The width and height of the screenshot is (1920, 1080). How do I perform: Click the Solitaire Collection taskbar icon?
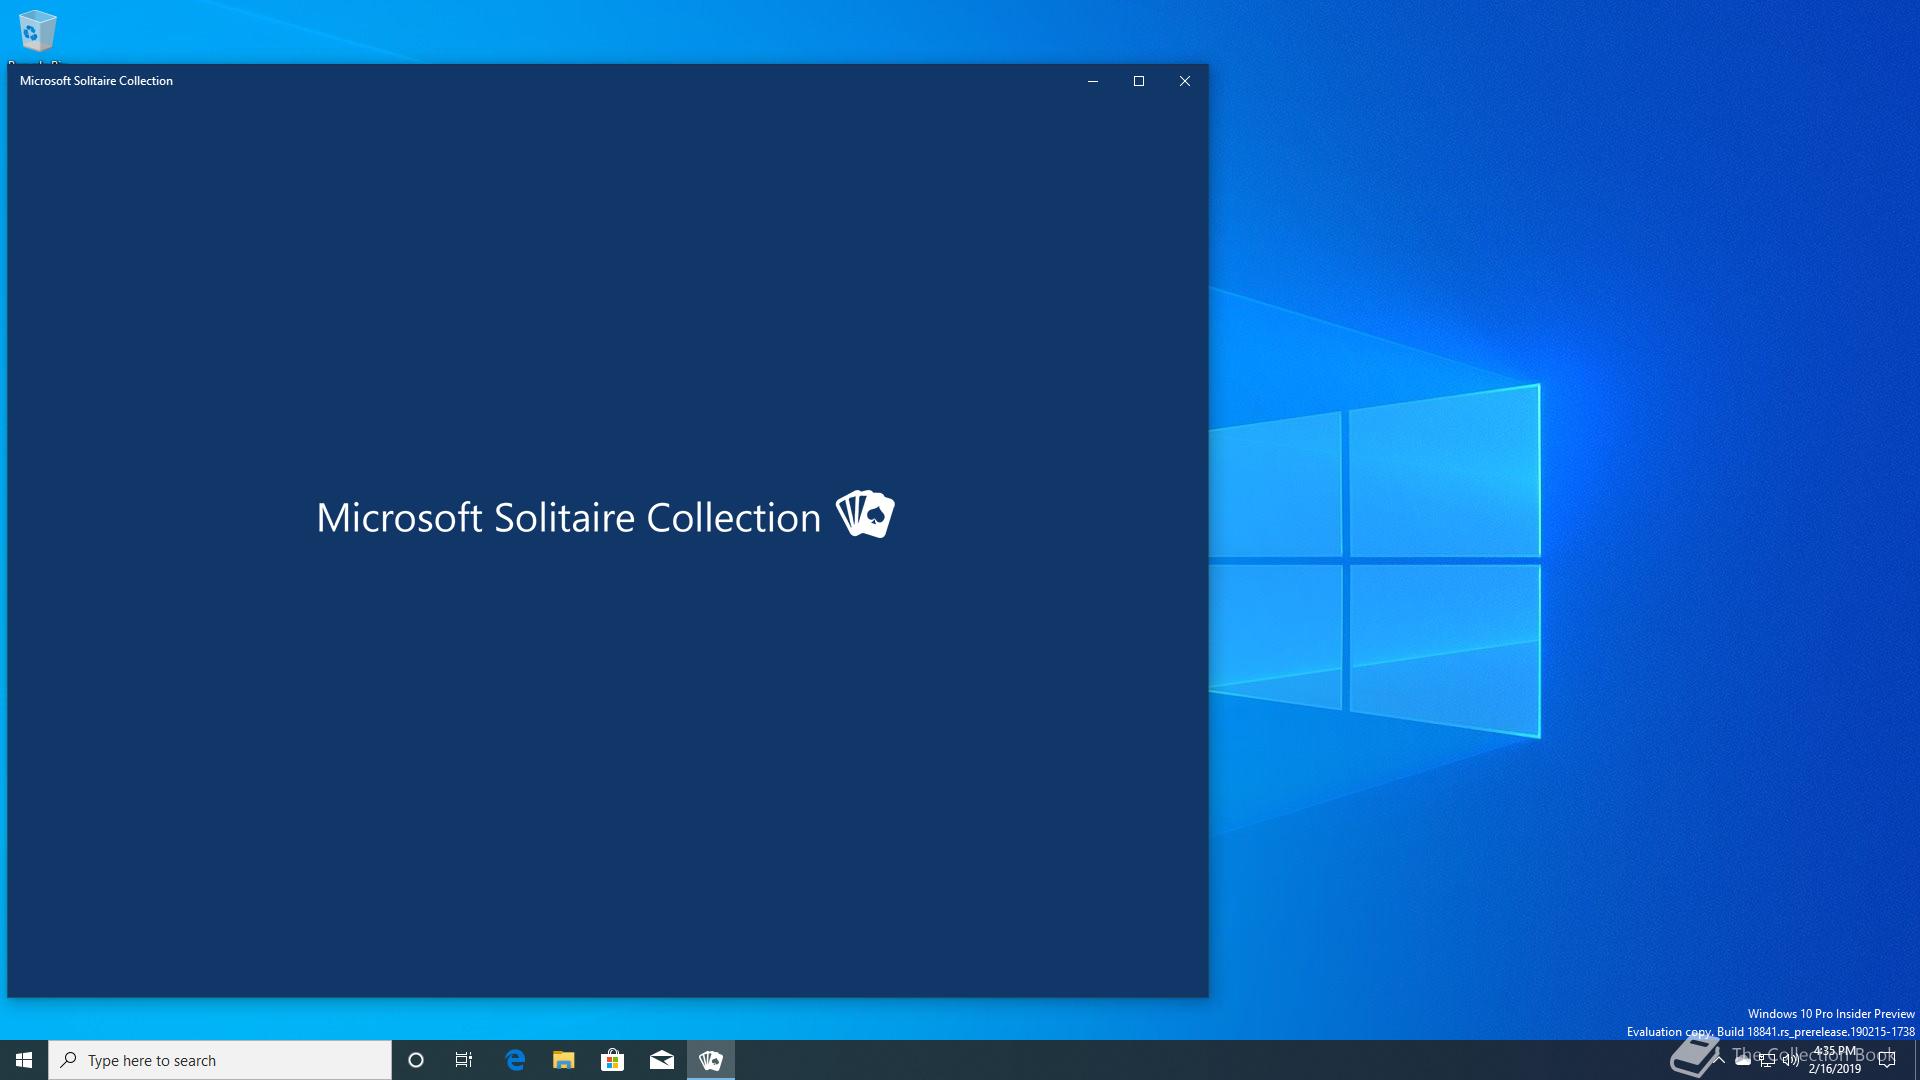[x=711, y=1060]
